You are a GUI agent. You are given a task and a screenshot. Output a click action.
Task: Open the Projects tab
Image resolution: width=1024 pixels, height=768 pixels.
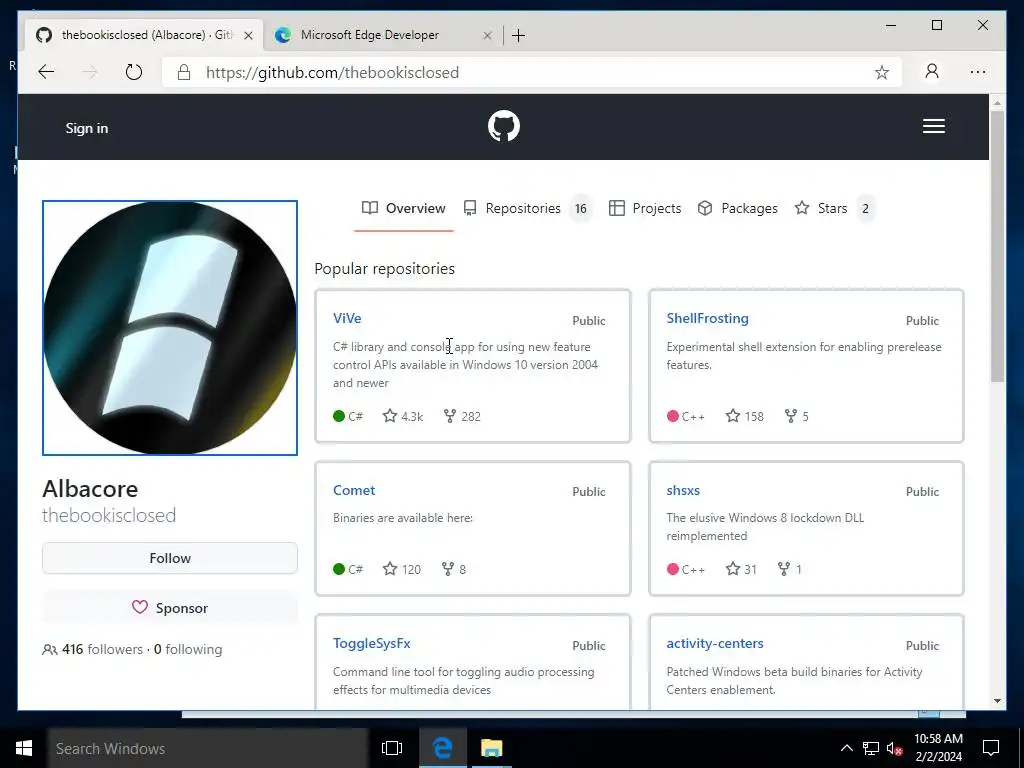tap(645, 208)
